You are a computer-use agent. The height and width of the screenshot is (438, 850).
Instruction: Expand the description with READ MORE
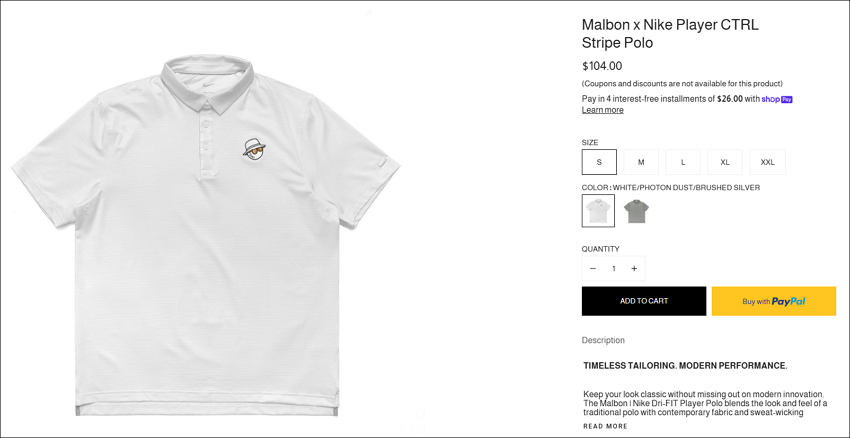pyautogui.click(x=605, y=426)
